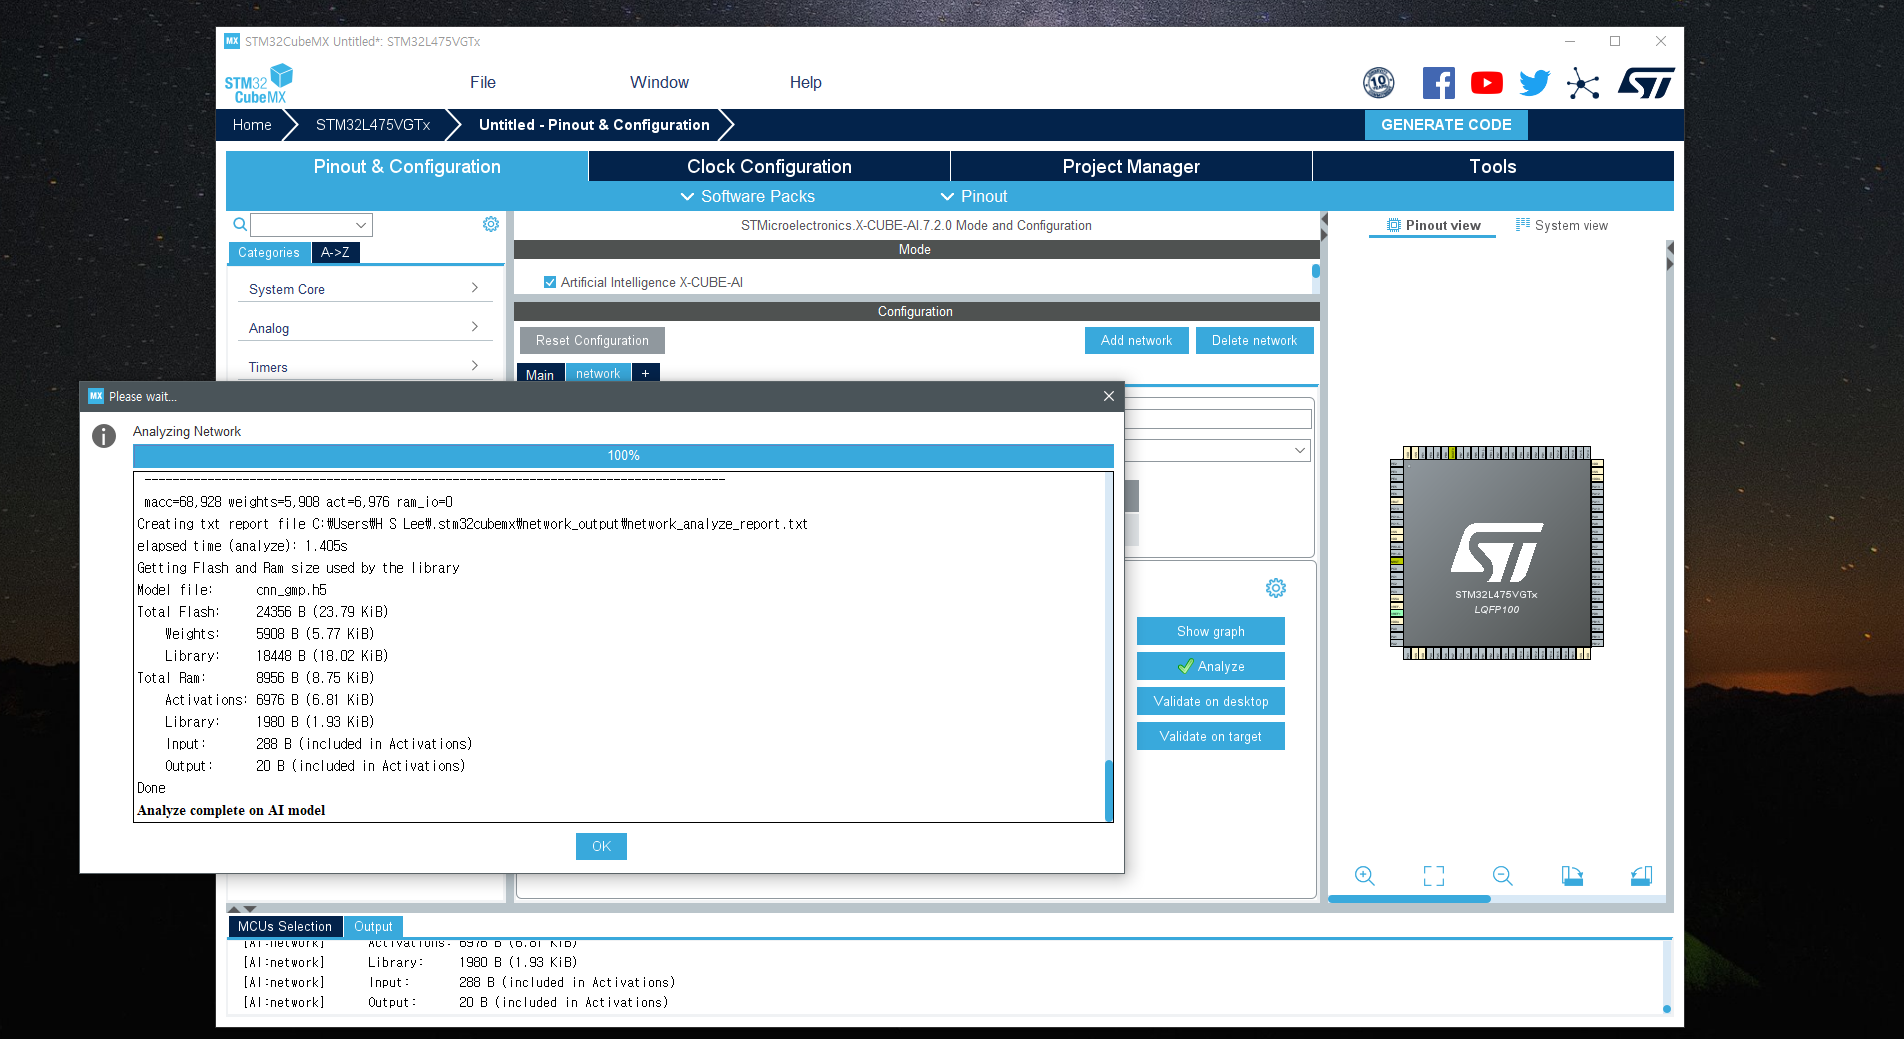
Task: Click Show graph button
Action: [1211, 632]
